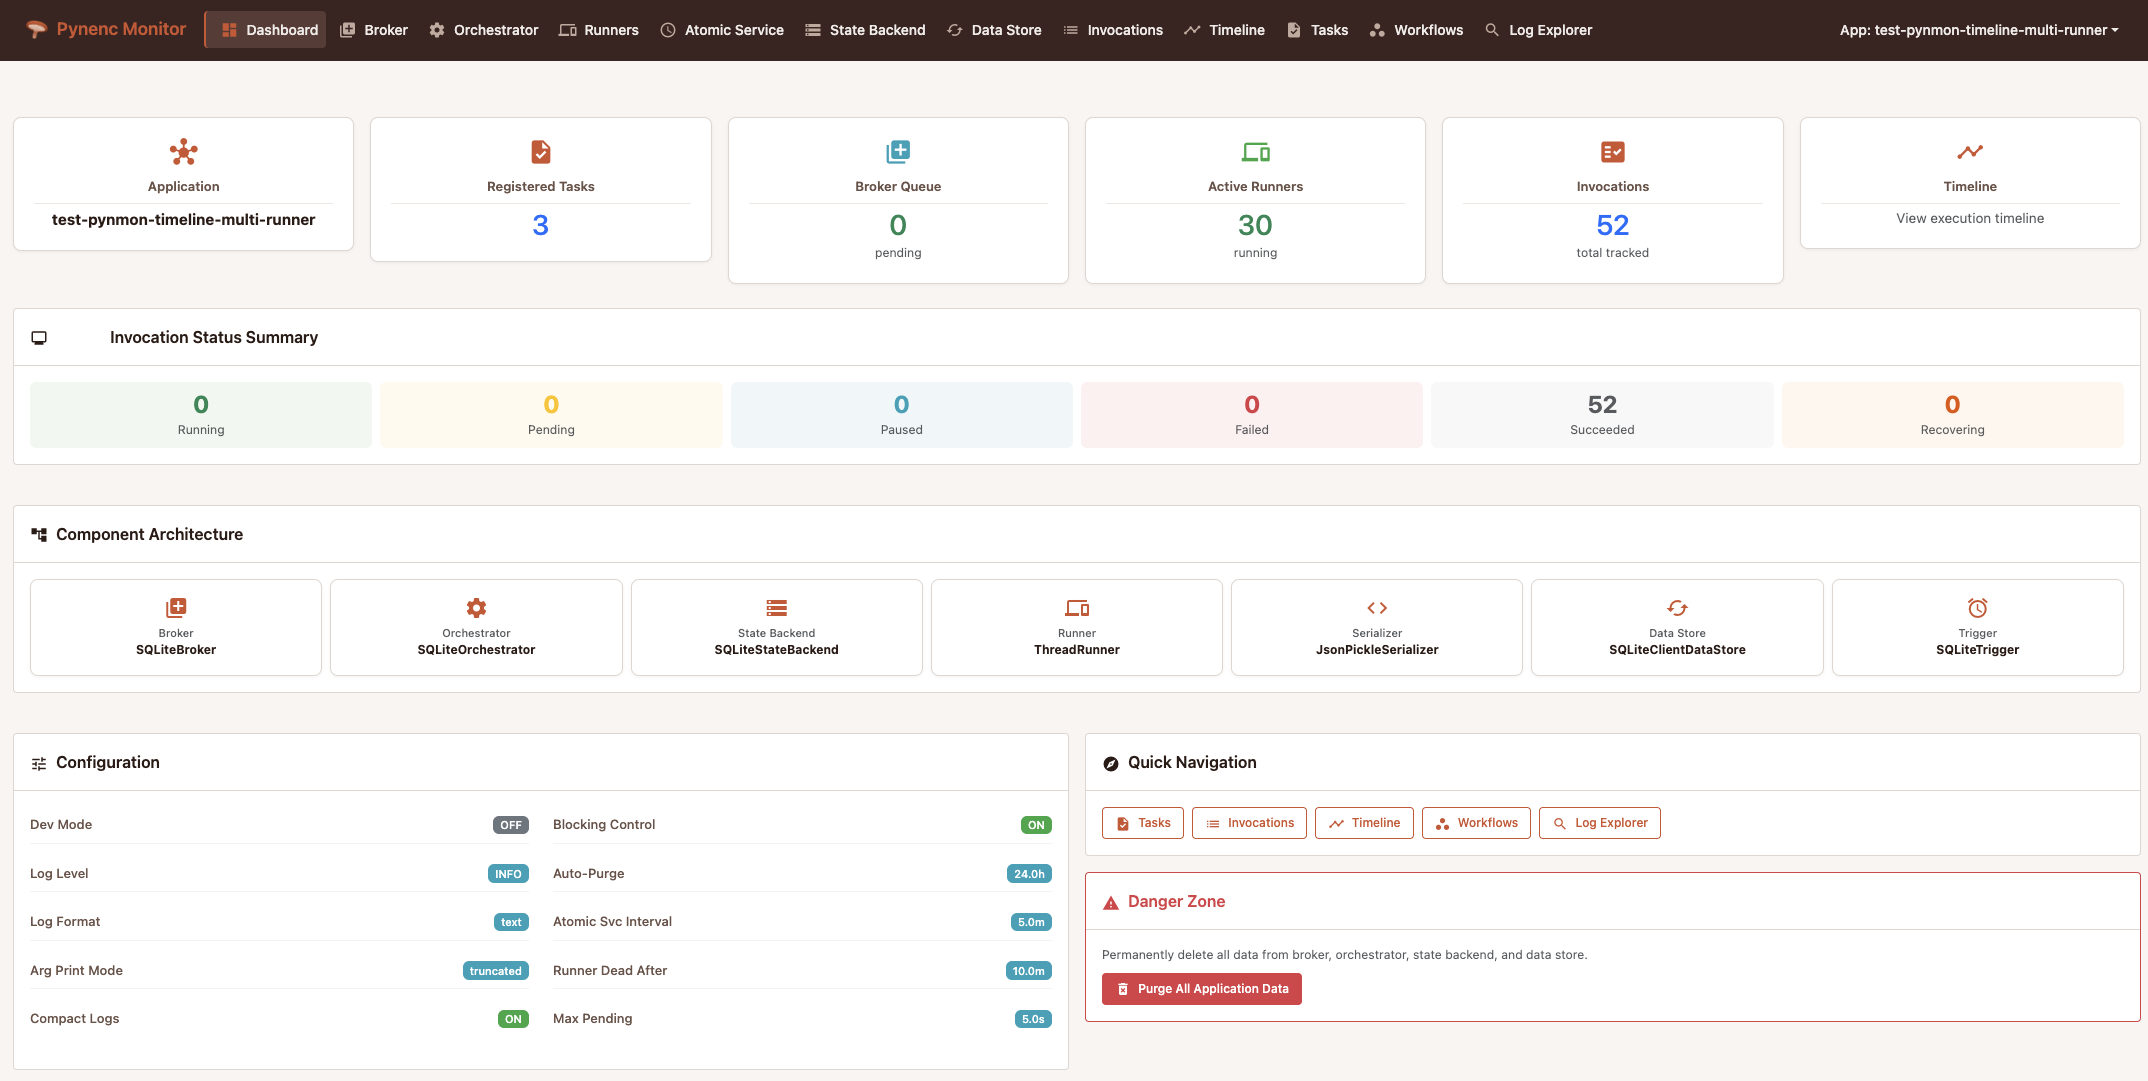2148x1081 pixels.
Task: Select the JsonPickleSerializer code icon
Action: point(1376,607)
